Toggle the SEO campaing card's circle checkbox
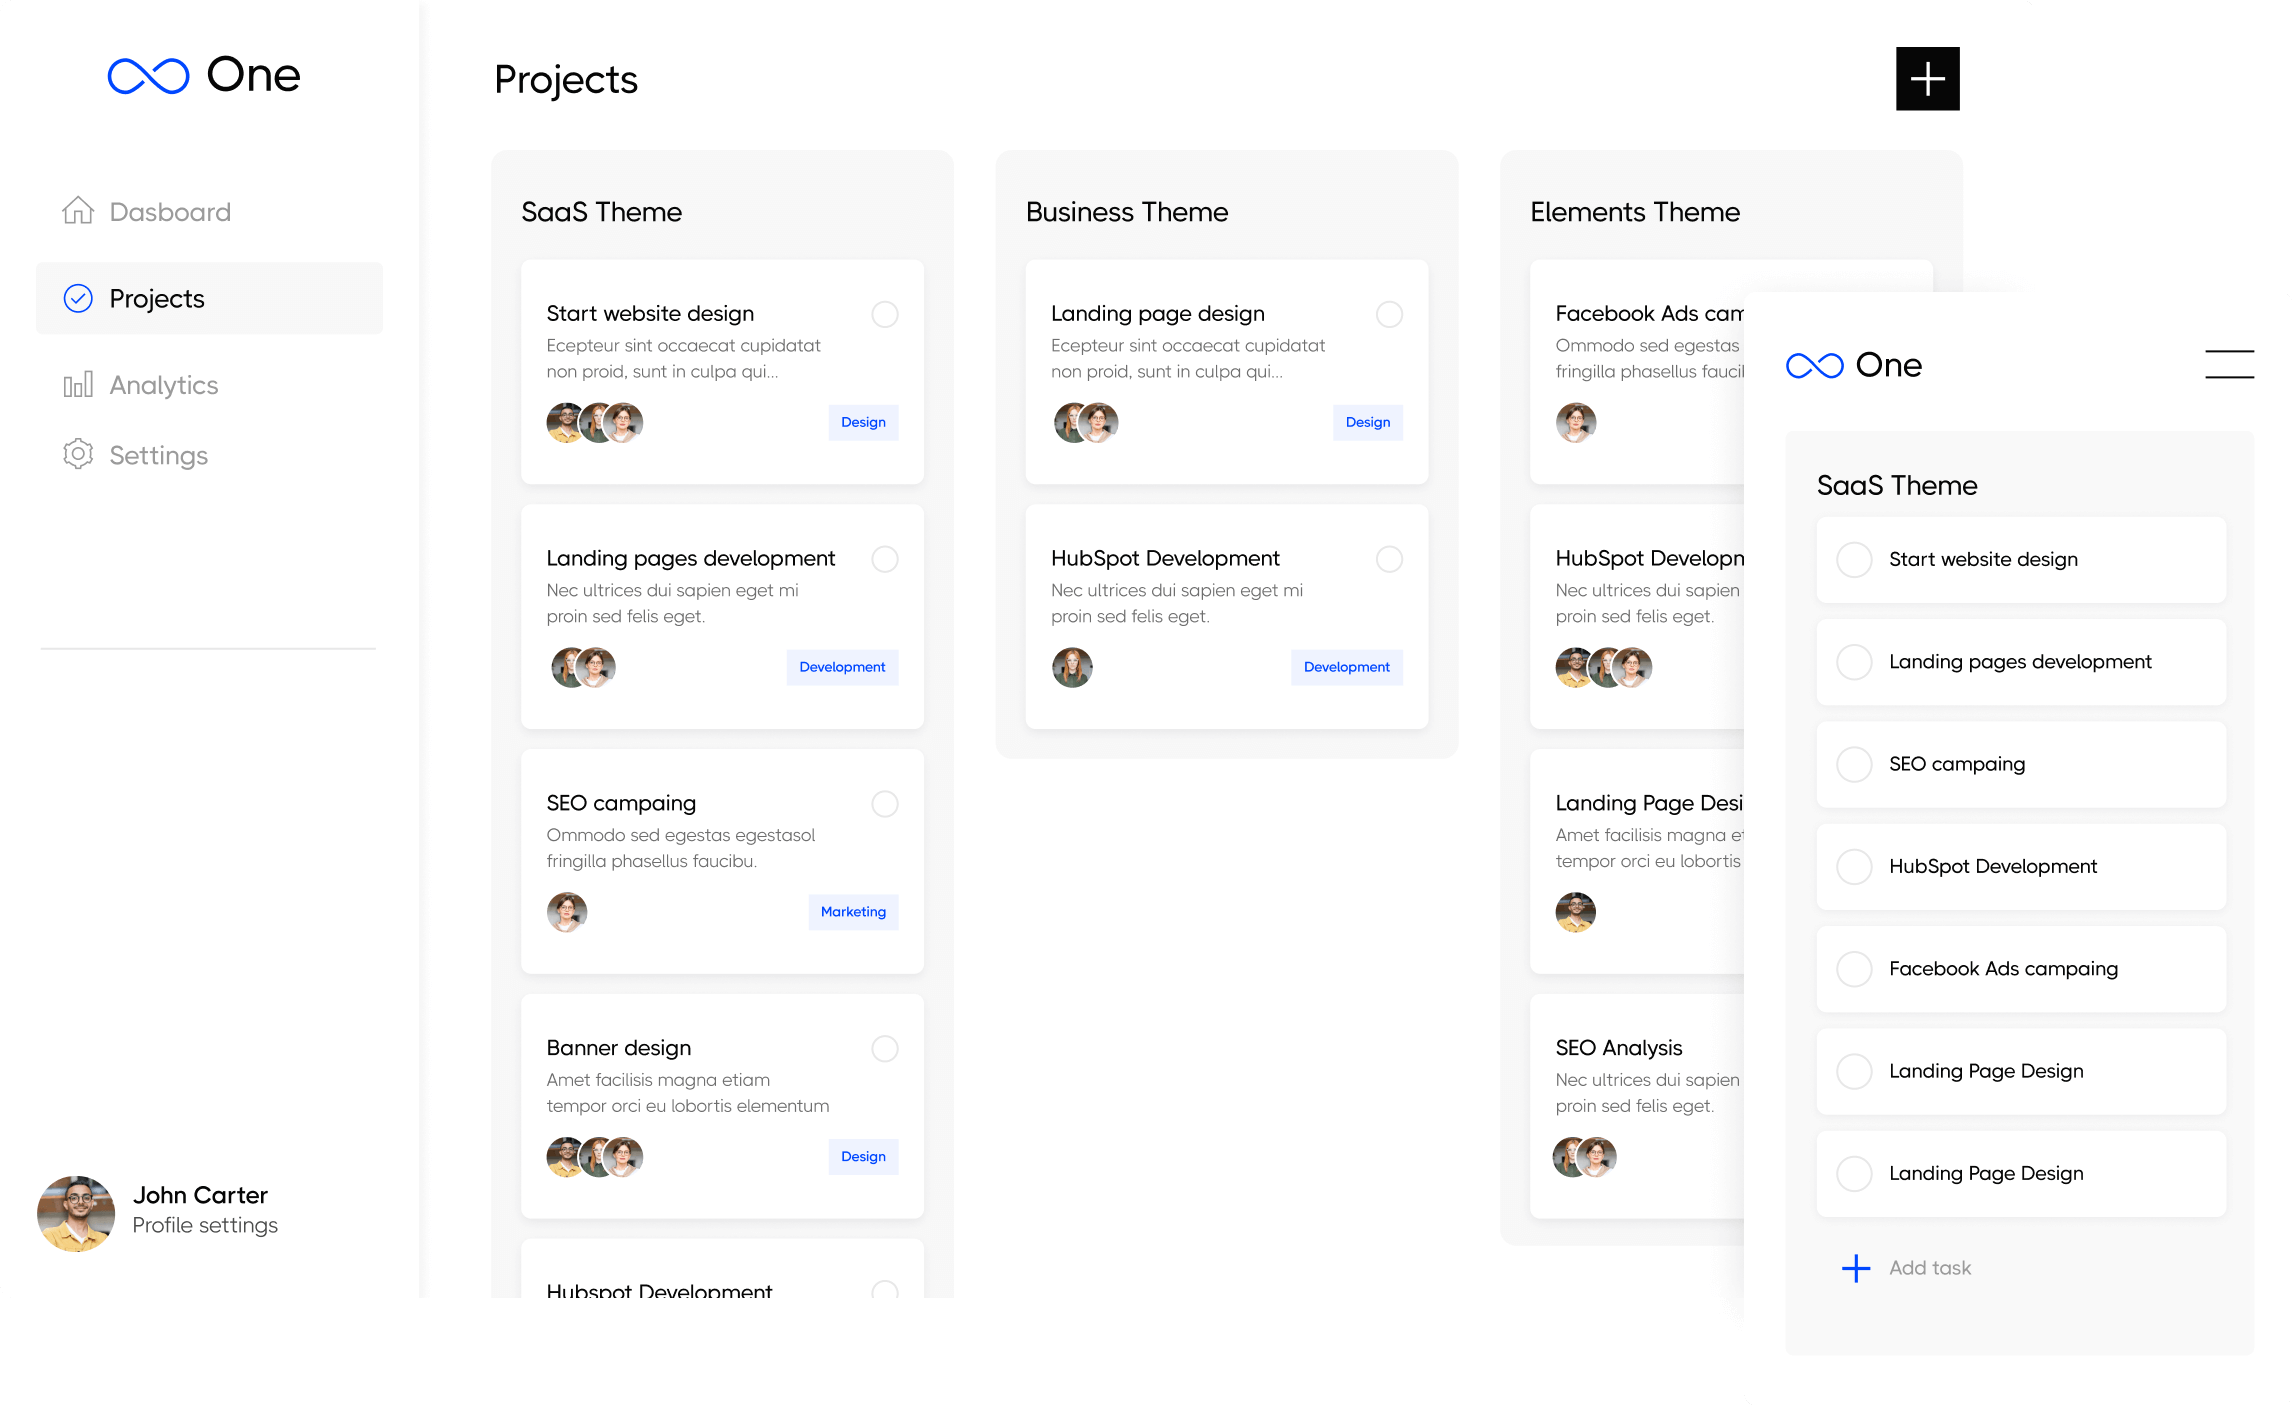The height and width of the screenshot is (1406, 2293). (885, 804)
